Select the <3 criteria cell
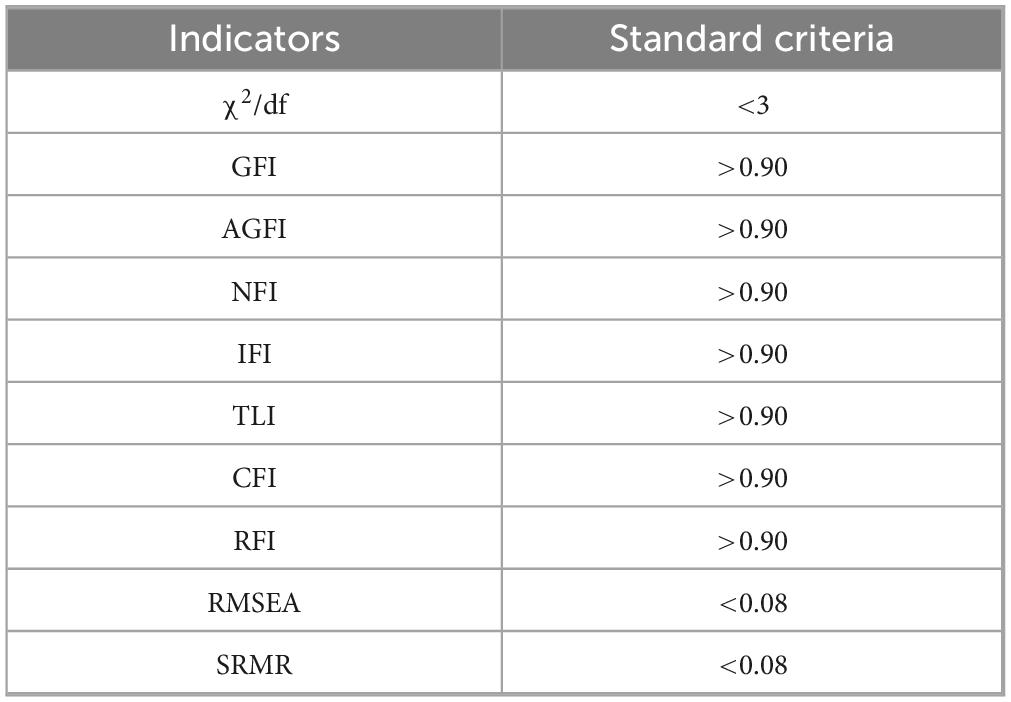This screenshot has height=702, width=1011. (x=752, y=105)
